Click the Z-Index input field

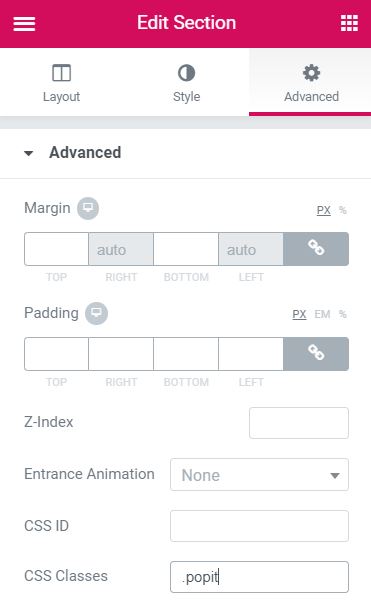(299, 423)
